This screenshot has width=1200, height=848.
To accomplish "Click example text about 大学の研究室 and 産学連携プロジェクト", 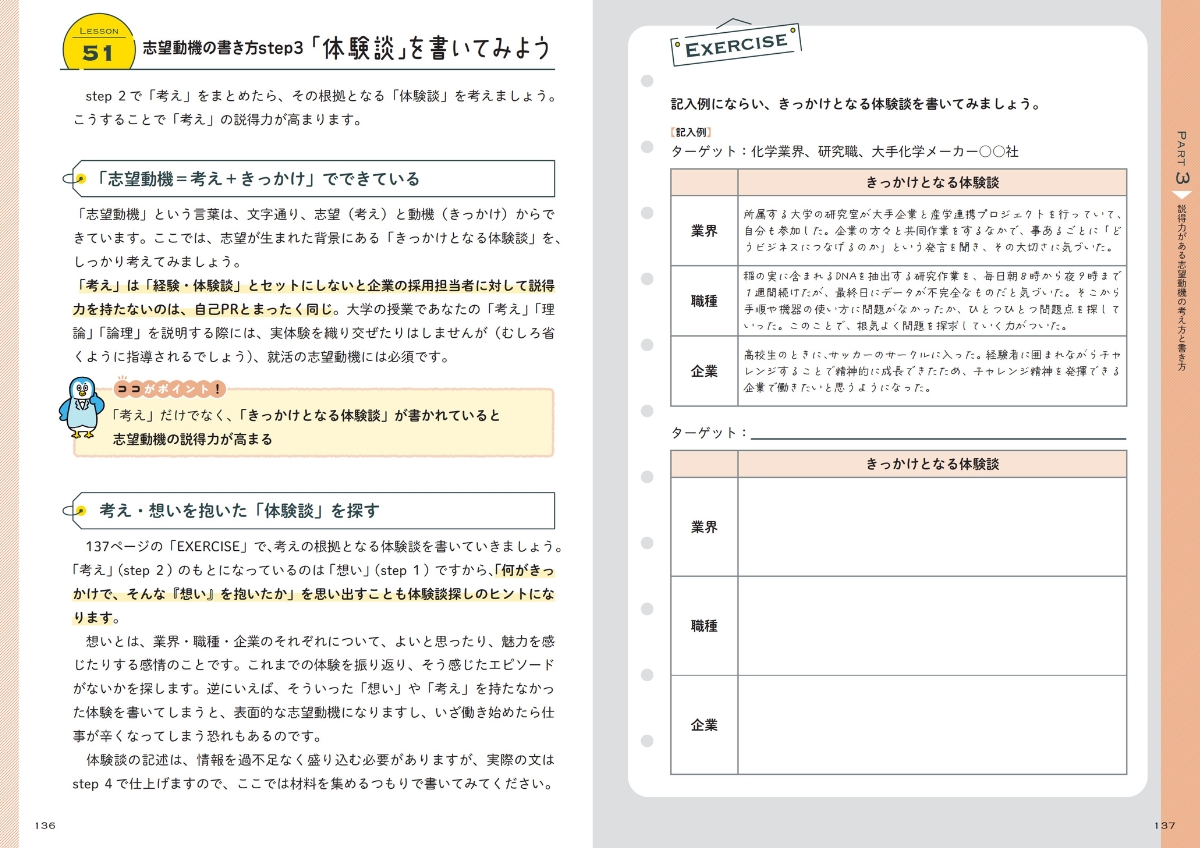I will click(932, 230).
